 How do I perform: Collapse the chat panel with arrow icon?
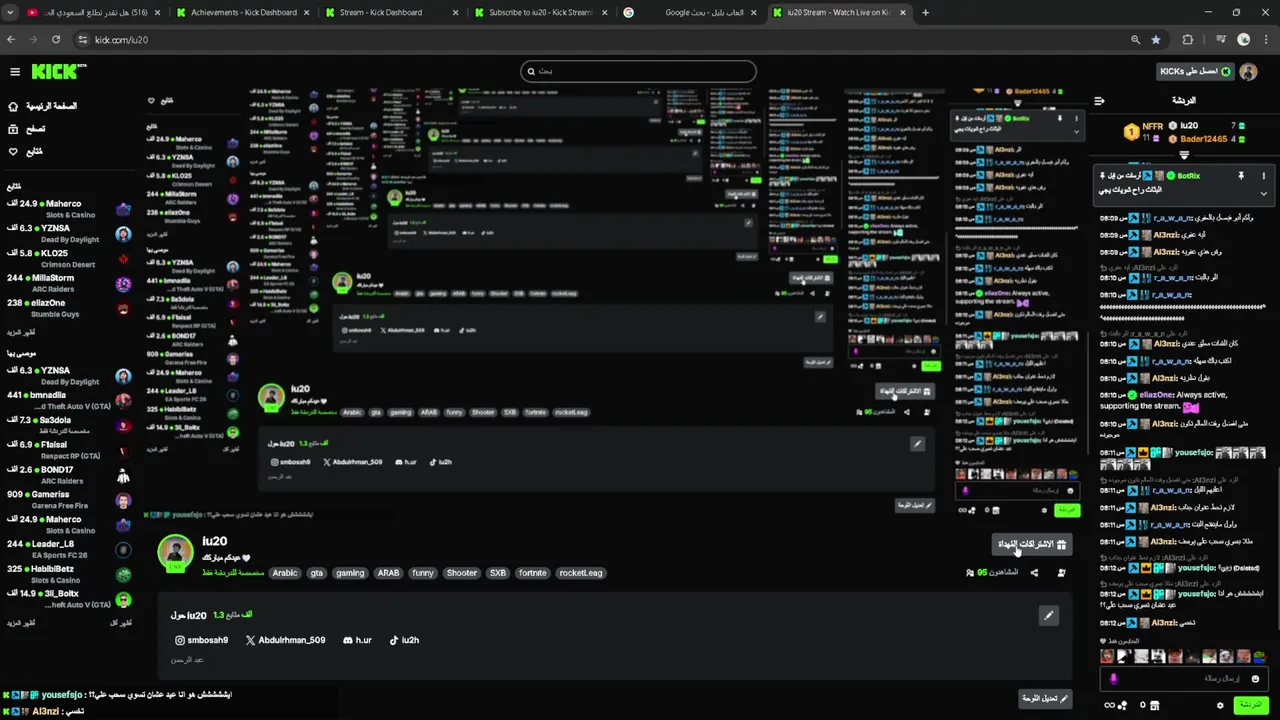(x=1100, y=101)
